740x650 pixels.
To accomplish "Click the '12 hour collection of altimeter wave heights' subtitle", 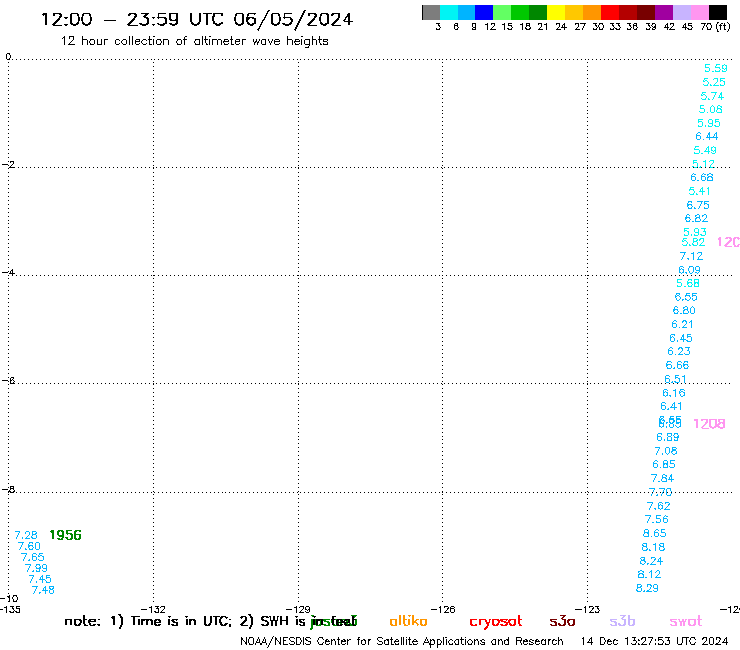I will [194, 41].
